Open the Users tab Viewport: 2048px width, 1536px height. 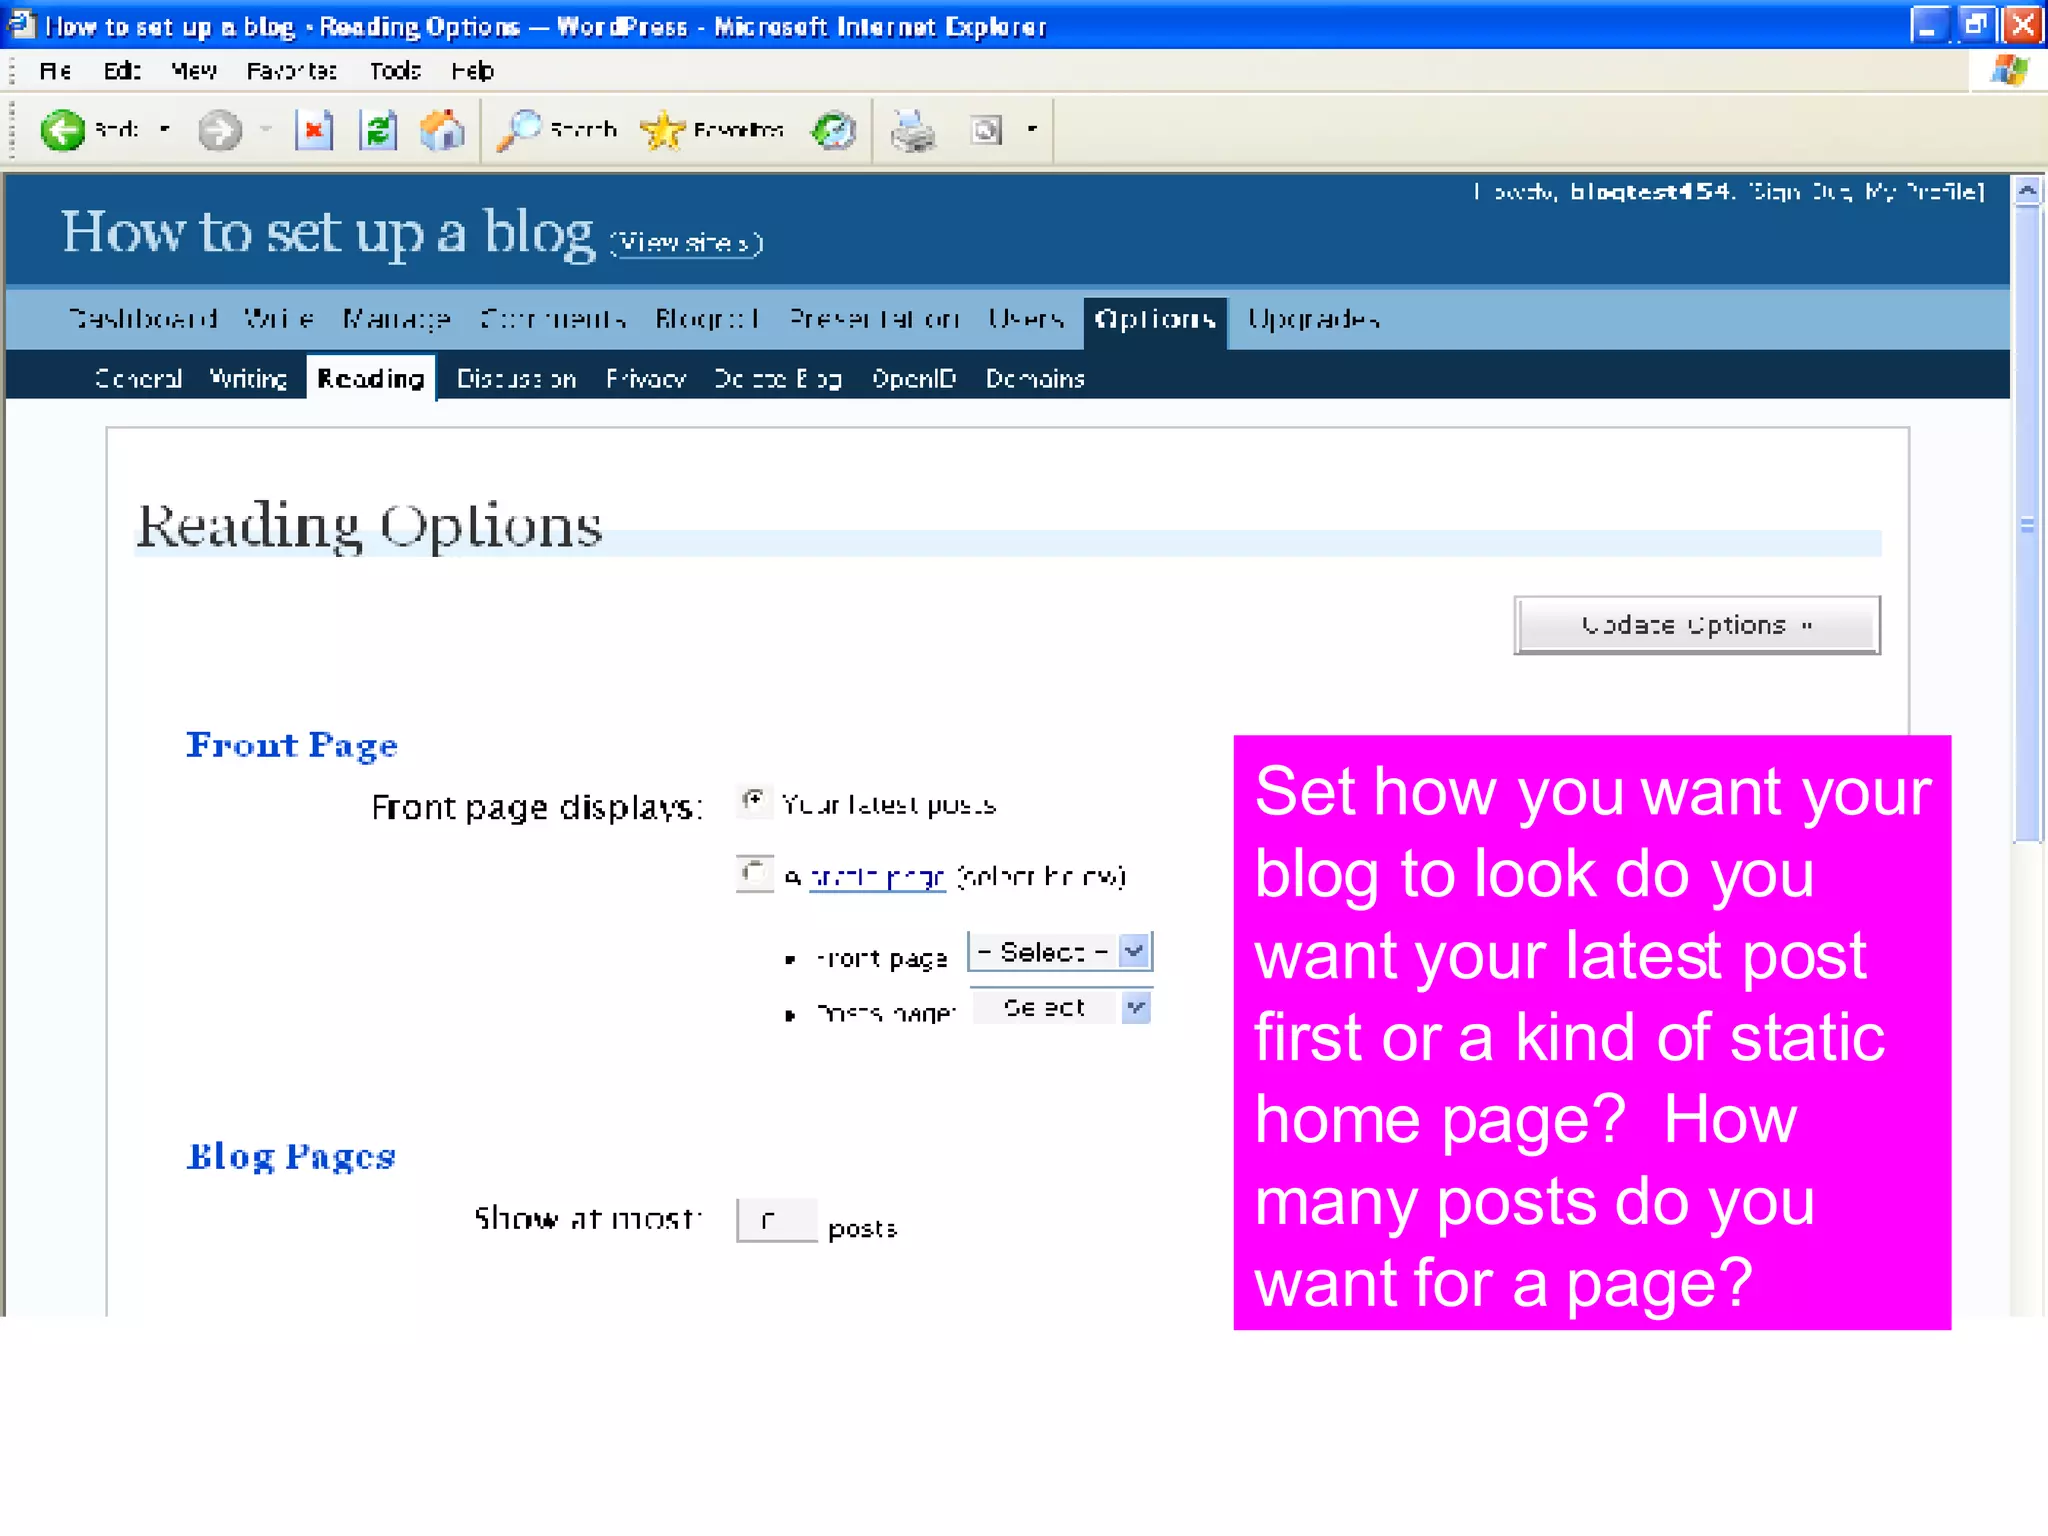pos(1025,319)
